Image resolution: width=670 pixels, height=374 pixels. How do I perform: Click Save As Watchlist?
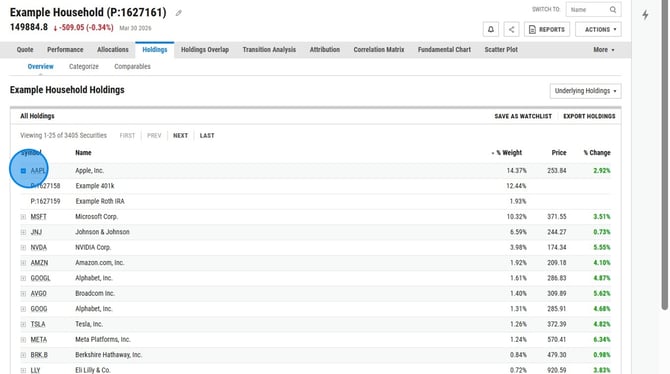pyautogui.click(x=523, y=116)
